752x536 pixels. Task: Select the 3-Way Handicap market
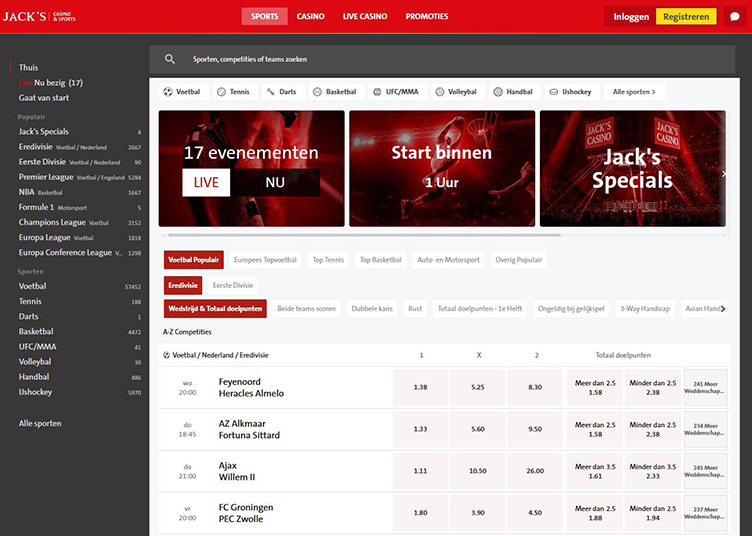(x=645, y=309)
